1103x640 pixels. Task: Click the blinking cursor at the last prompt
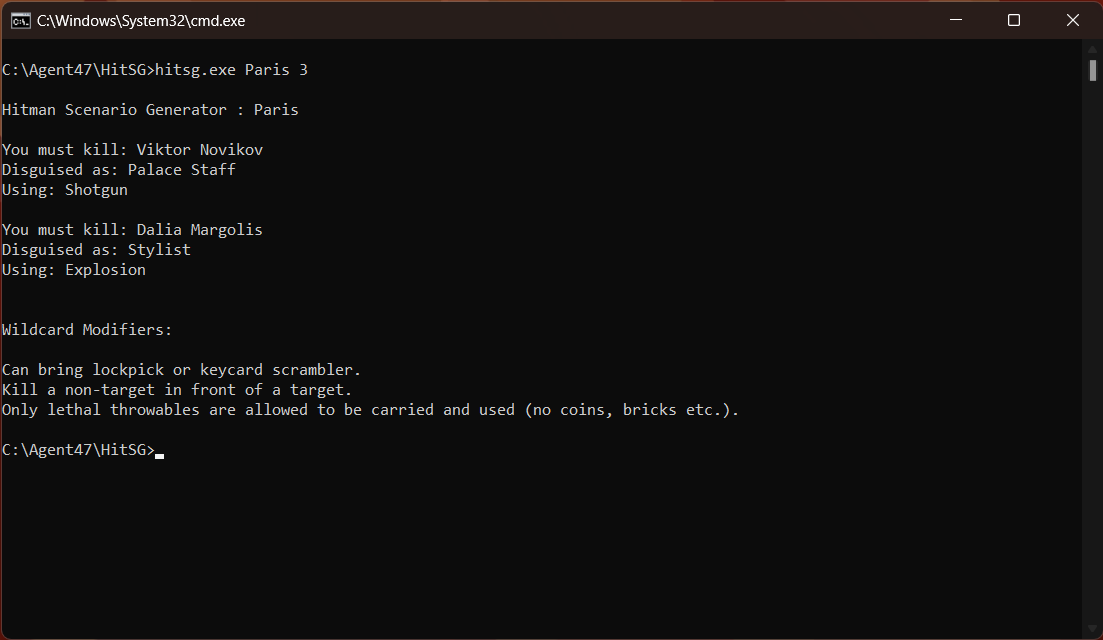(x=160, y=456)
